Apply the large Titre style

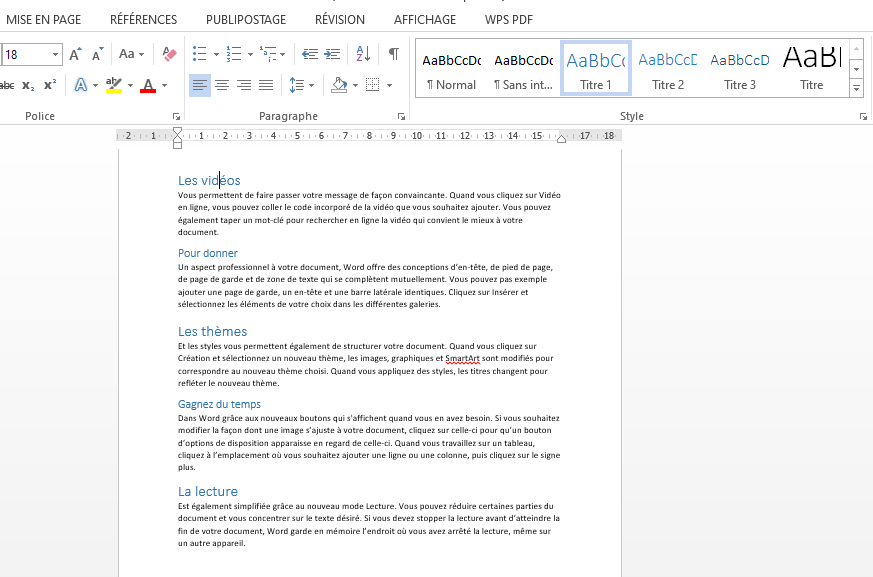pos(812,69)
